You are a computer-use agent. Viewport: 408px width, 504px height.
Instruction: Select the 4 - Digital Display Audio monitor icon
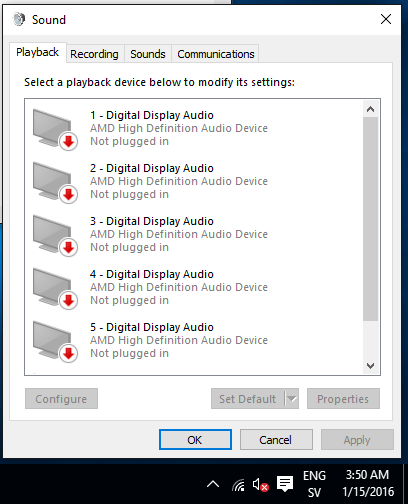tap(55, 288)
